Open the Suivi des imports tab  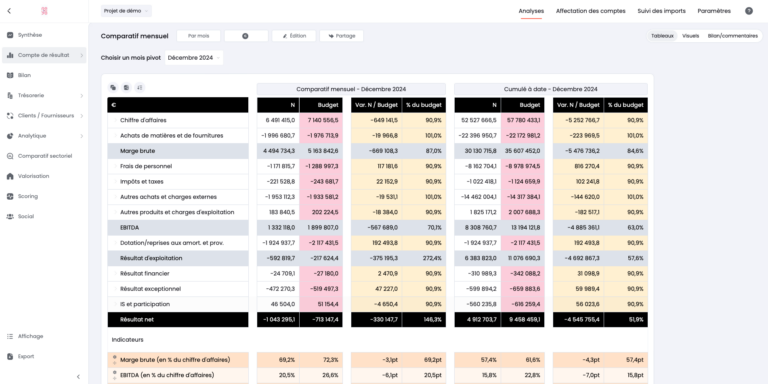click(x=661, y=11)
